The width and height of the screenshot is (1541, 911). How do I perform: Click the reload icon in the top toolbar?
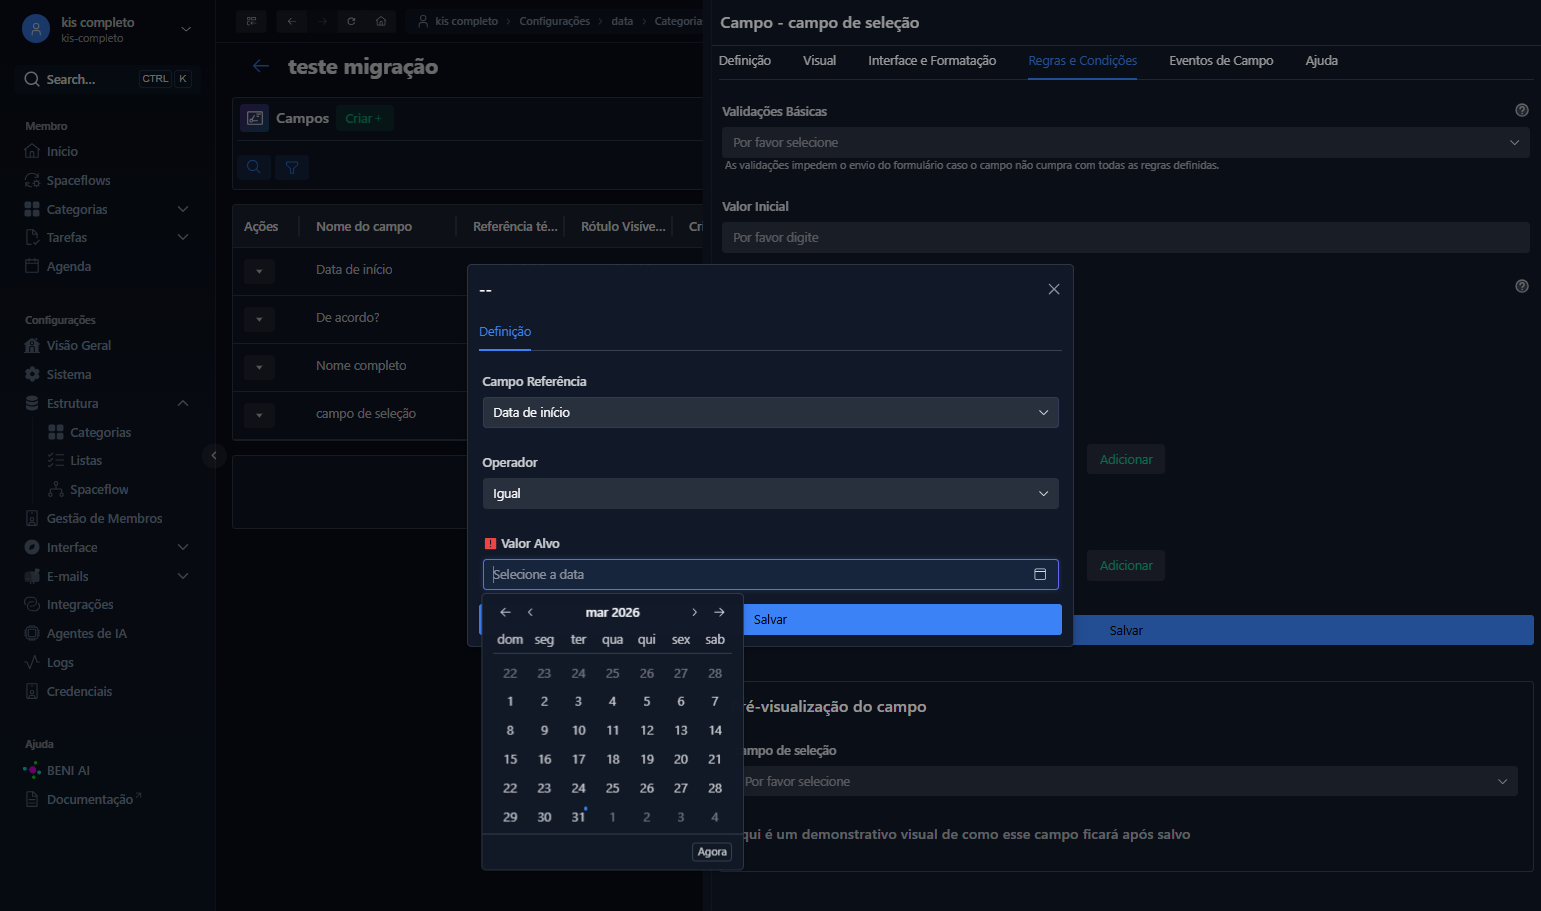click(x=351, y=21)
